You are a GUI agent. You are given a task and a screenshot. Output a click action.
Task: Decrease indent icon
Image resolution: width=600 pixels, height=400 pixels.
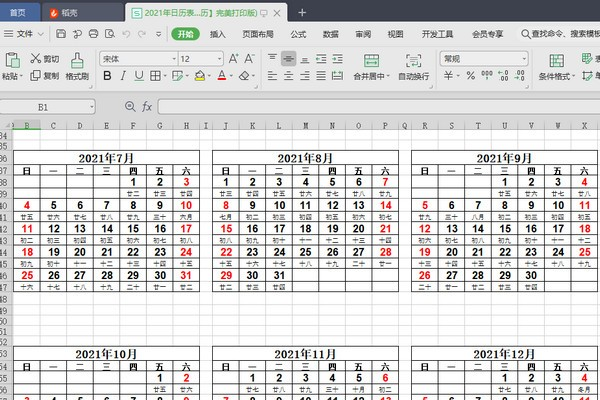coord(321,59)
